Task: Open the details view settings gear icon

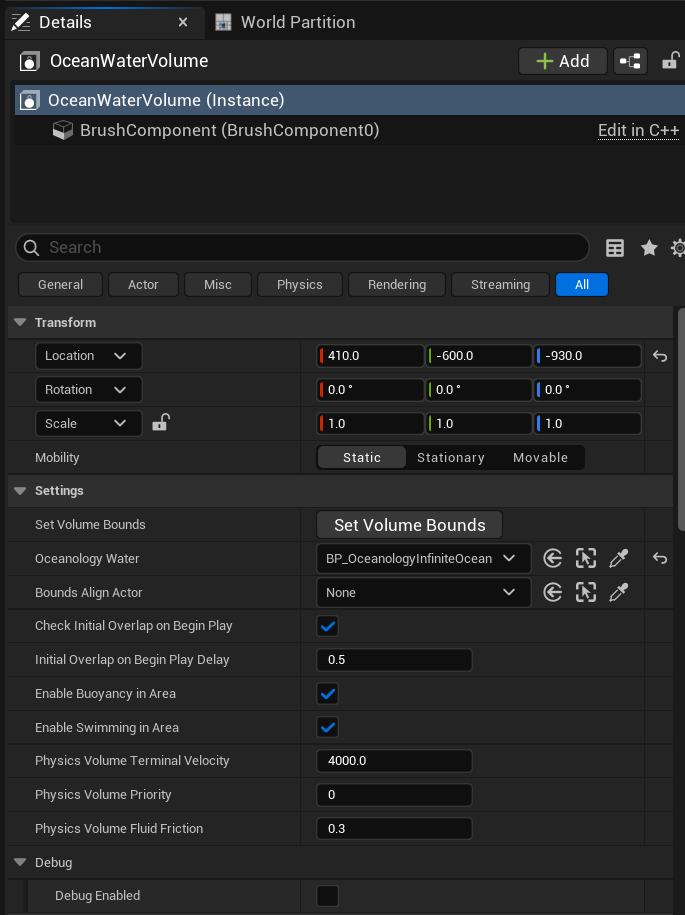Action: (x=677, y=247)
